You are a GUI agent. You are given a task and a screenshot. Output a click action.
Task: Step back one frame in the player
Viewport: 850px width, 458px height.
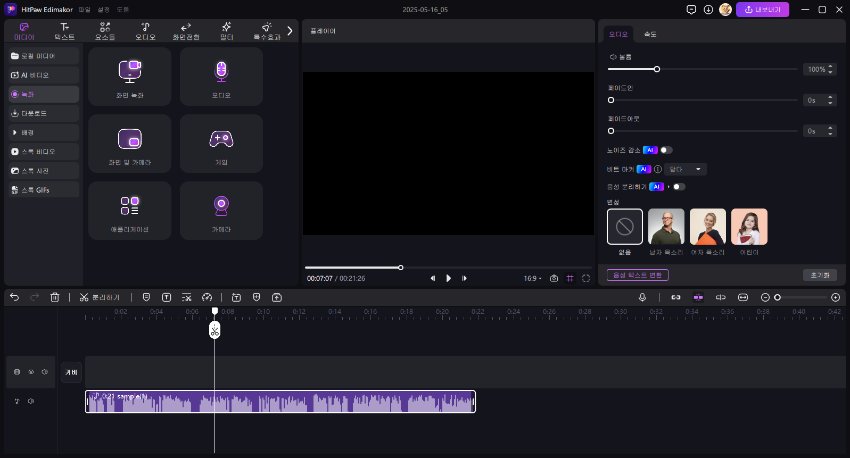[433, 278]
